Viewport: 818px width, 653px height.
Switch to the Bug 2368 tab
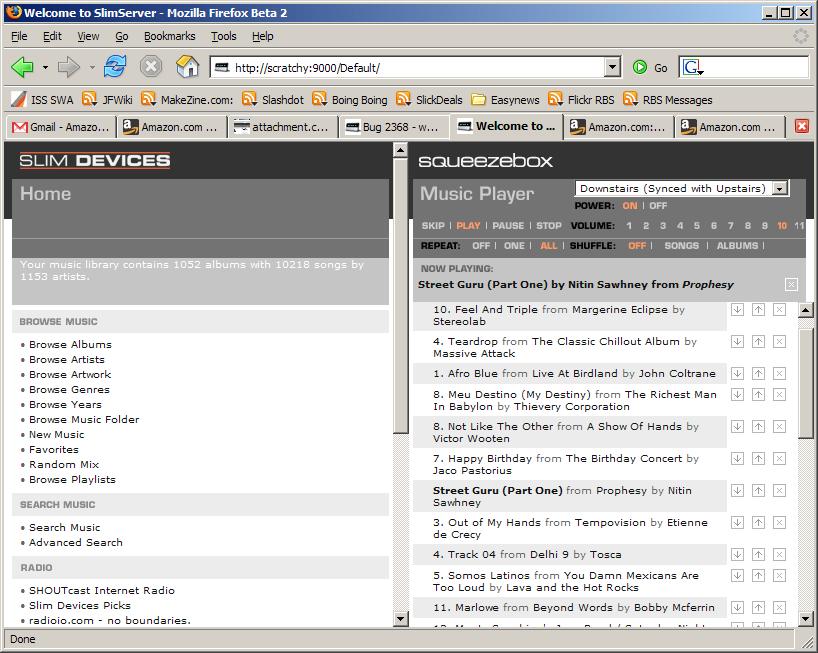[x=392, y=127]
